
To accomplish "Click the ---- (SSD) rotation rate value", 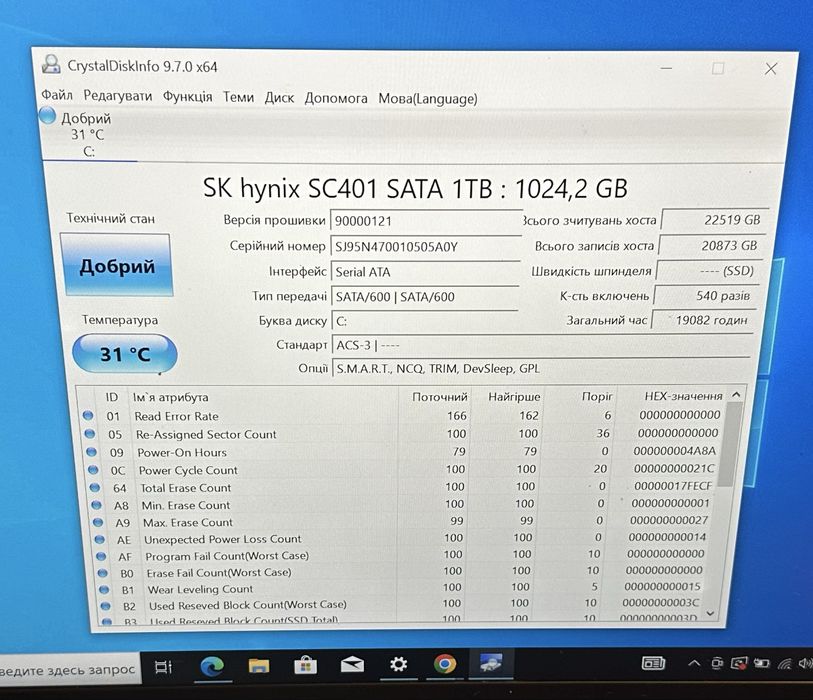I will click(x=709, y=271).
